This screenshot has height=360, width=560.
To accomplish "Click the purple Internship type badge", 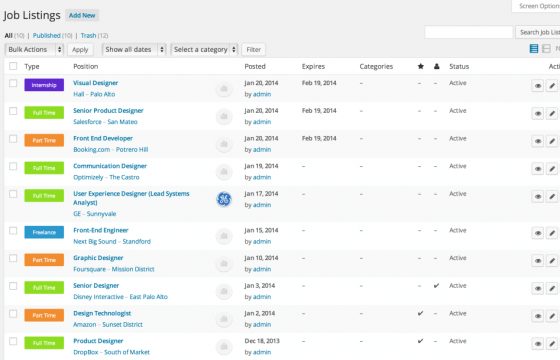I will coord(44,85).
